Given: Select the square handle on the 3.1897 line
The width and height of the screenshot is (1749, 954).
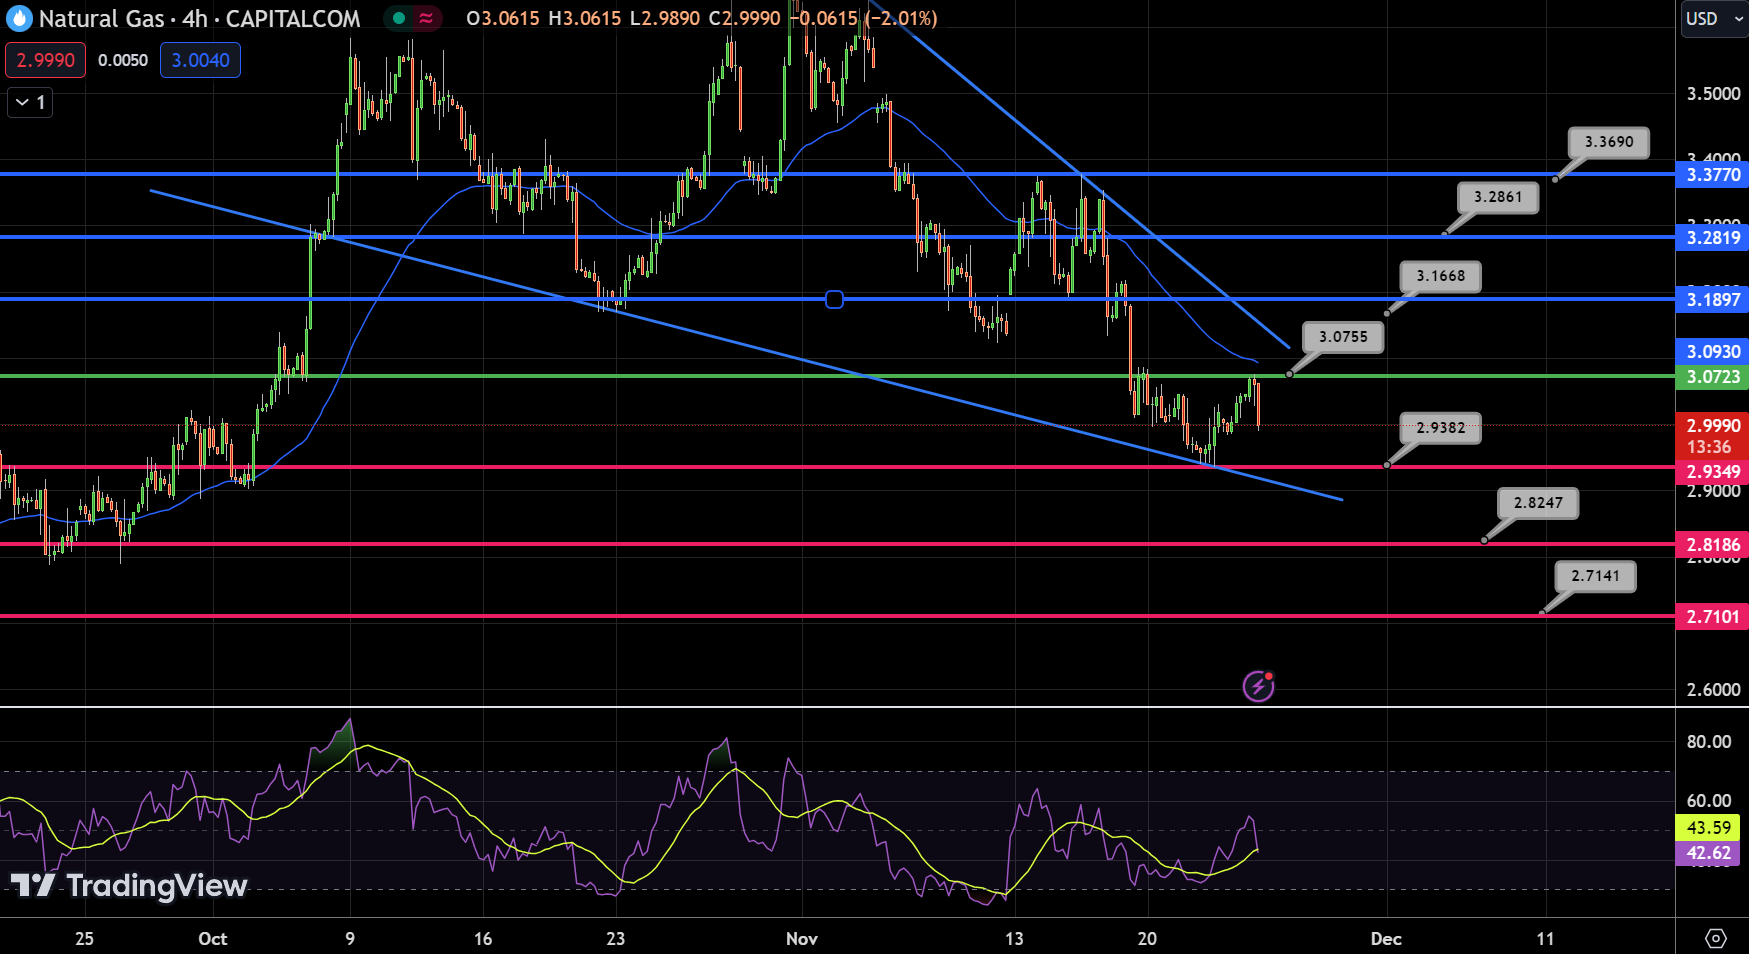Looking at the screenshot, I should tap(834, 299).
